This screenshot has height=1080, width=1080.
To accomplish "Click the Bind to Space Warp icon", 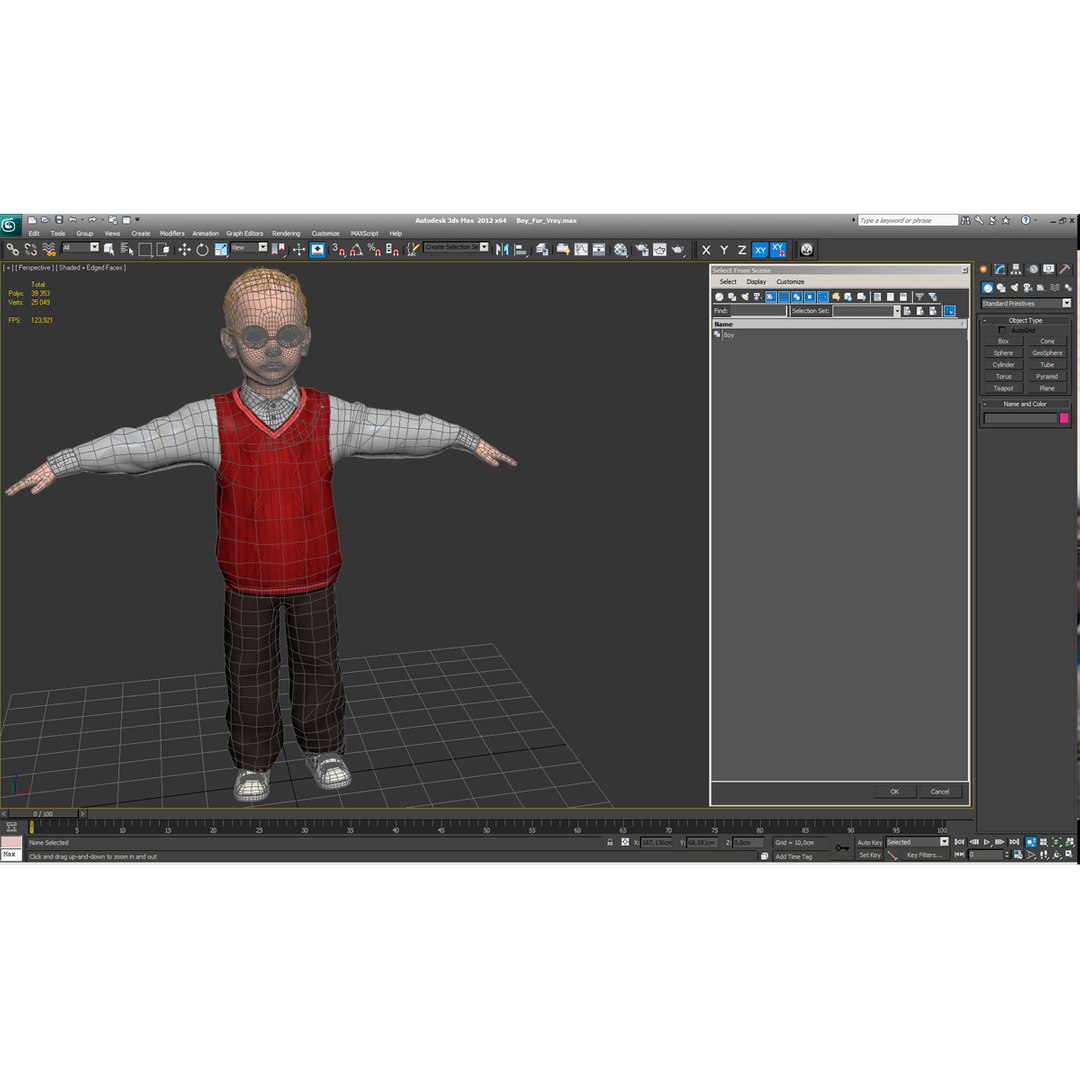I will click(x=49, y=249).
